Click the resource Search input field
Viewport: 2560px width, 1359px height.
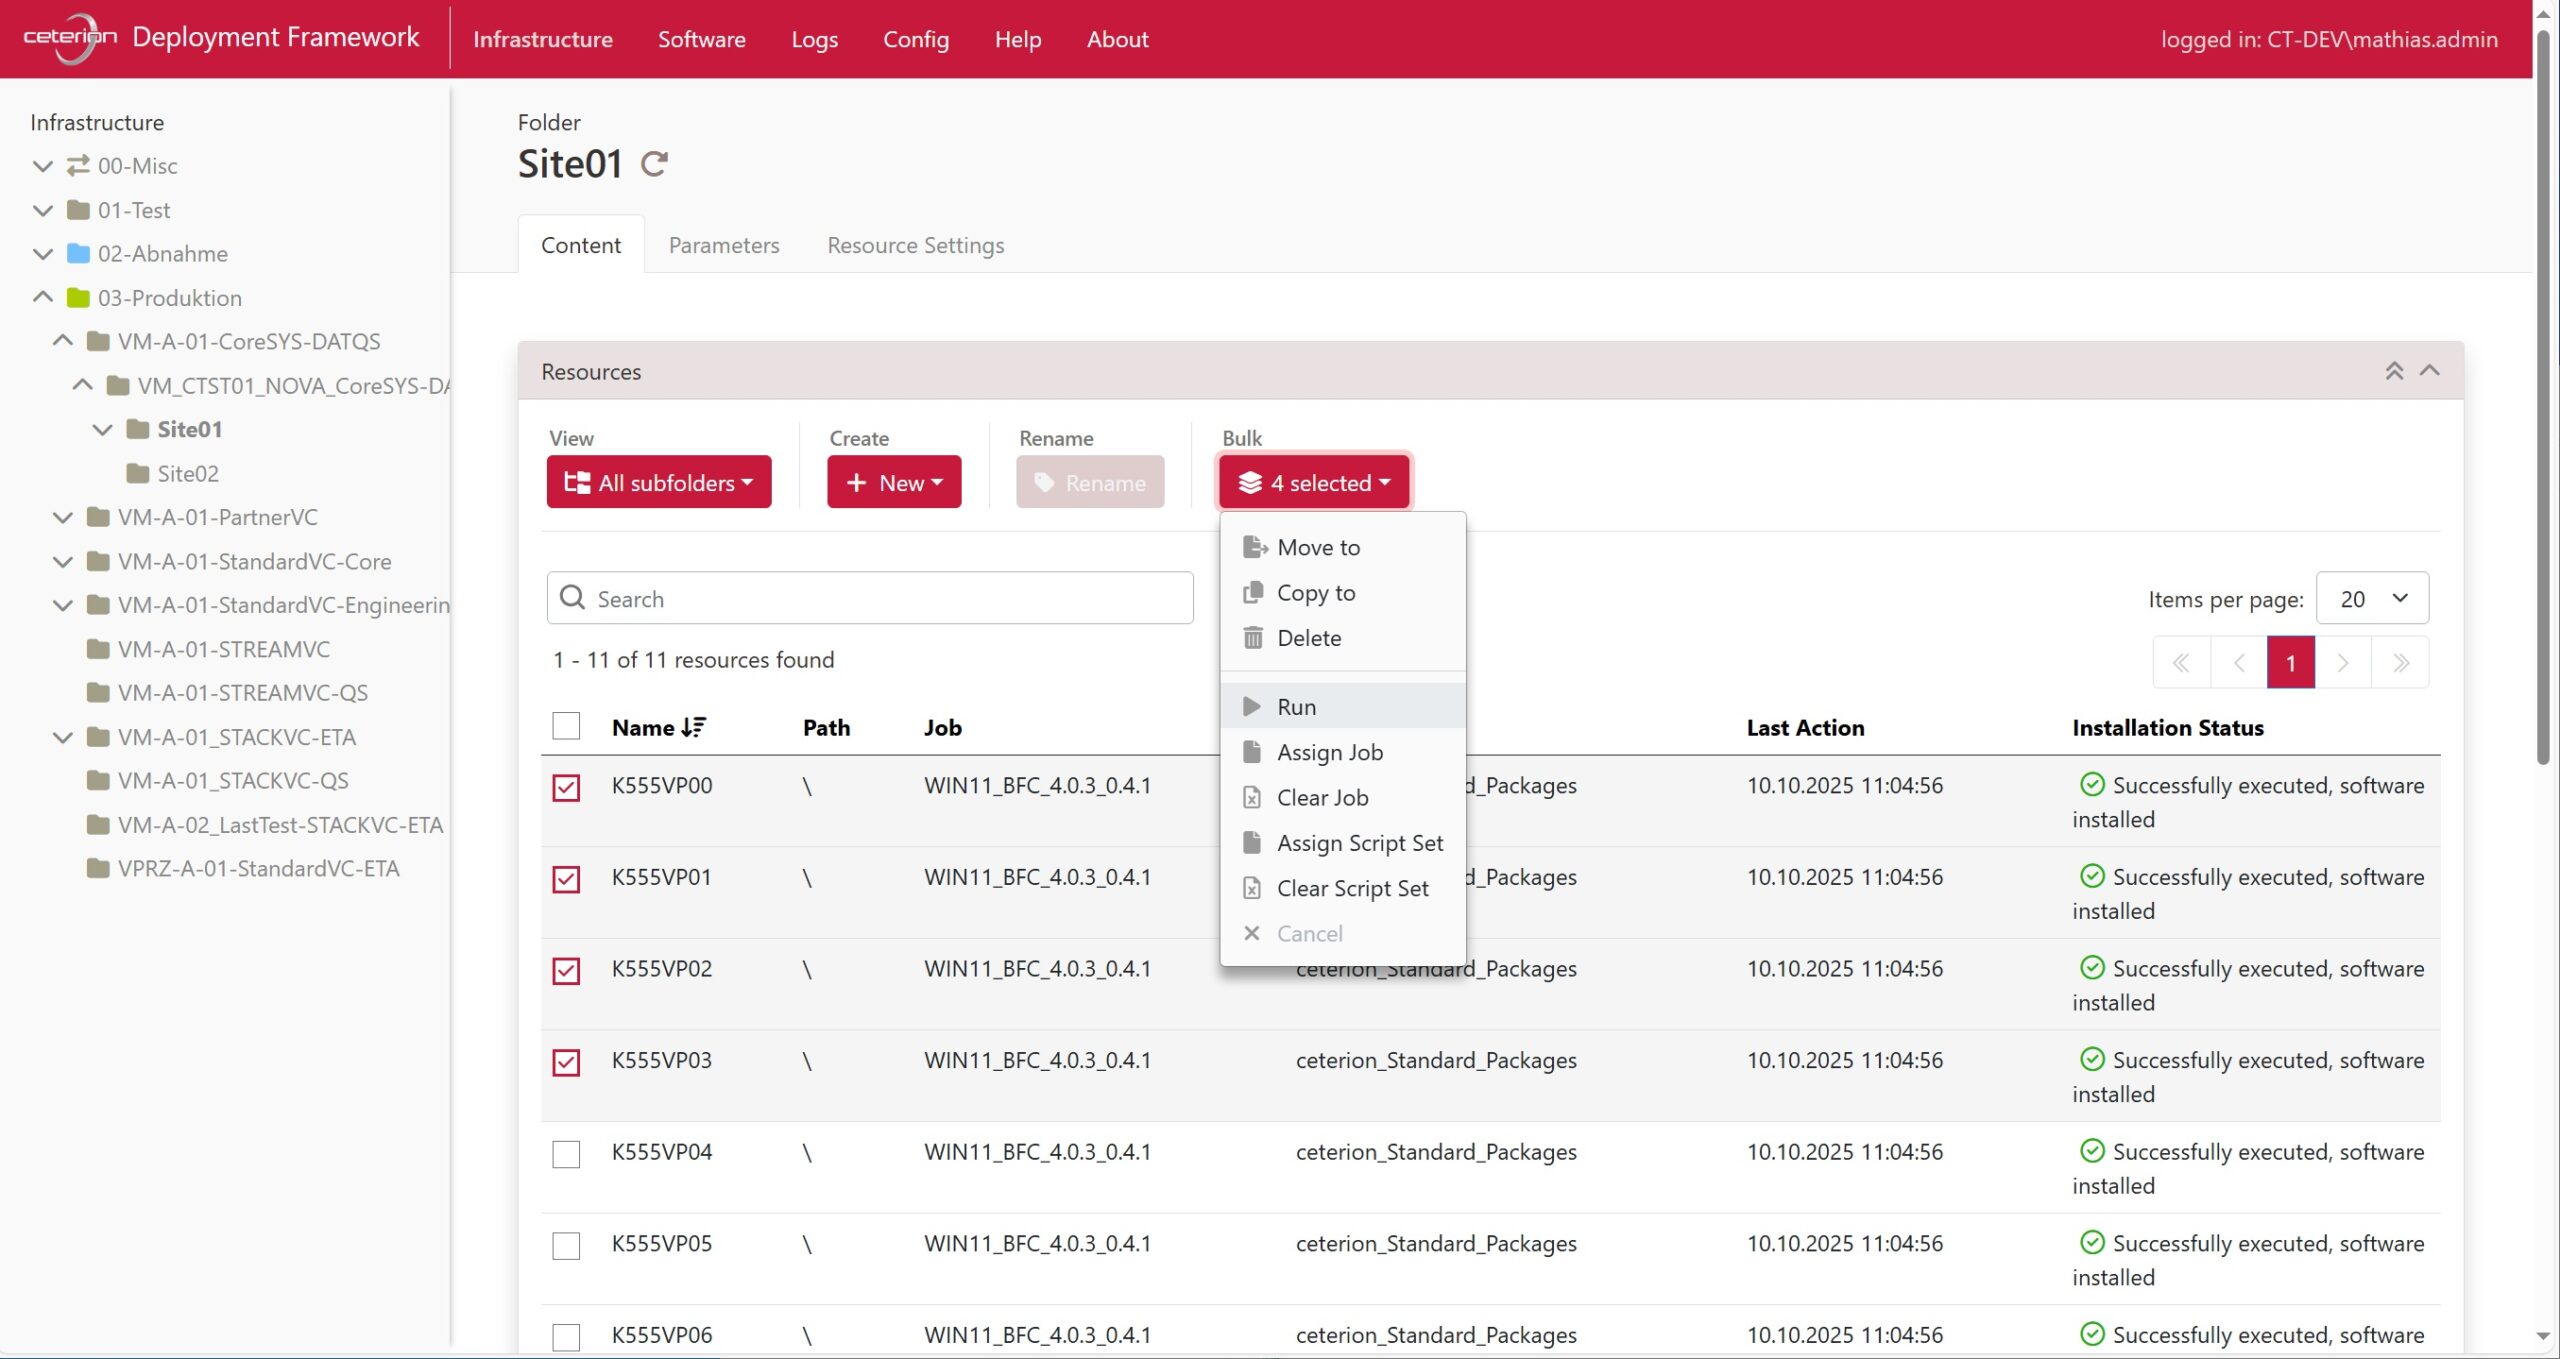point(870,598)
